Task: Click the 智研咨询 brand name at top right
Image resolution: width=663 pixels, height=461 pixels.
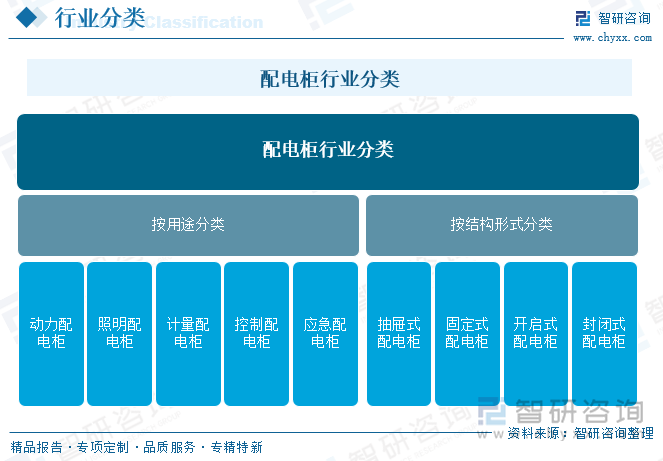Action: tap(624, 18)
